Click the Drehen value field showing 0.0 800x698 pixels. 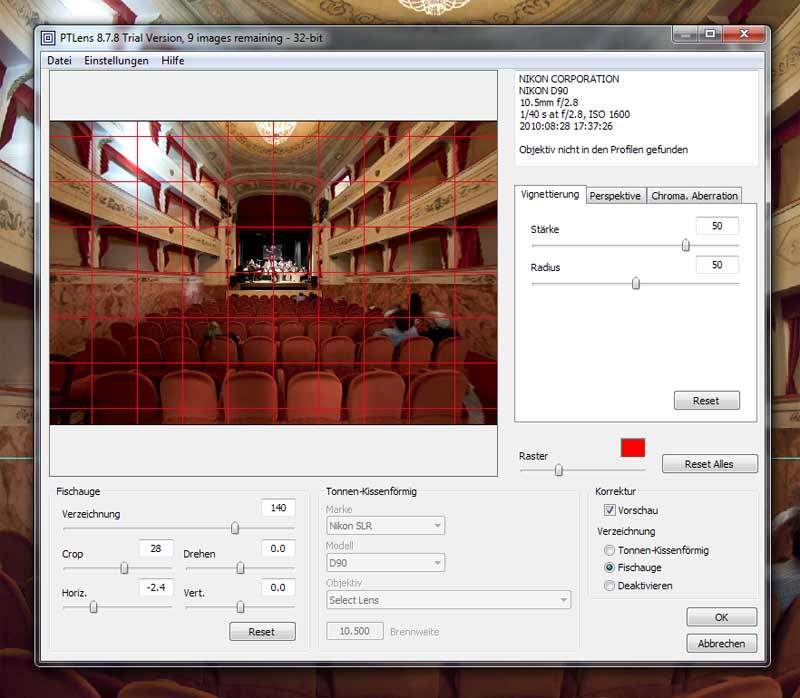pos(278,549)
